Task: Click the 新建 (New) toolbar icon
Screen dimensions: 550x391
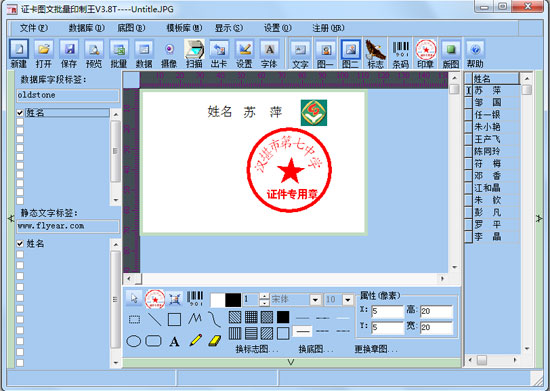Action: click(19, 54)
